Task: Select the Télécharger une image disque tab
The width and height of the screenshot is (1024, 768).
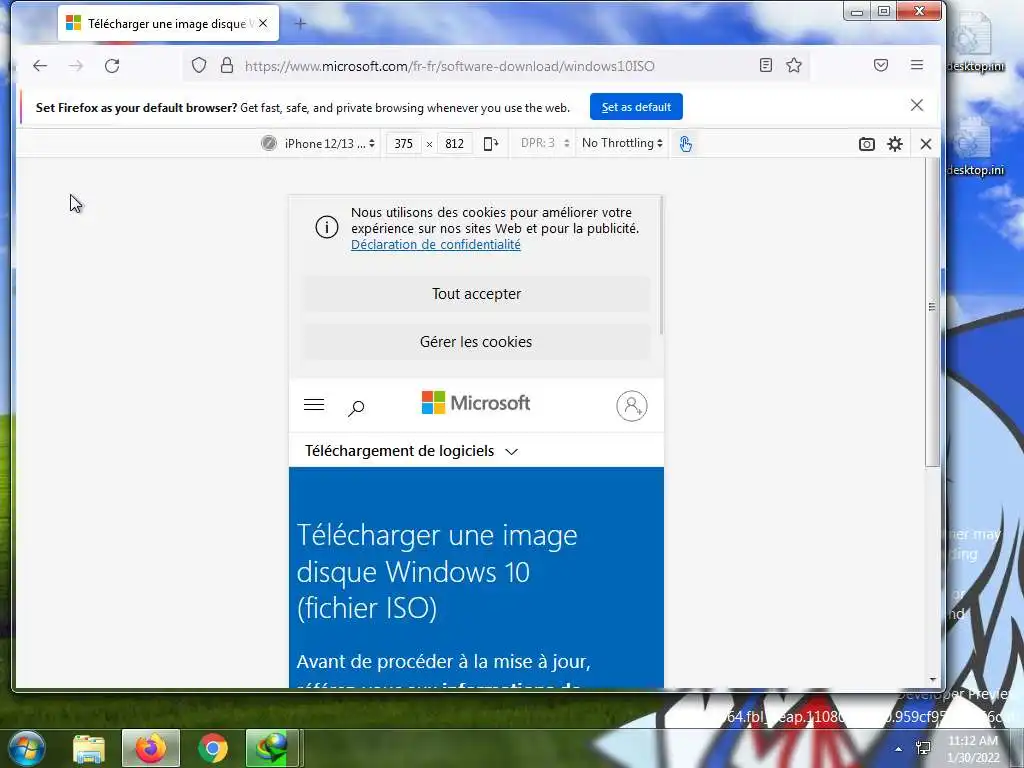Action: (x=168, y=24)
